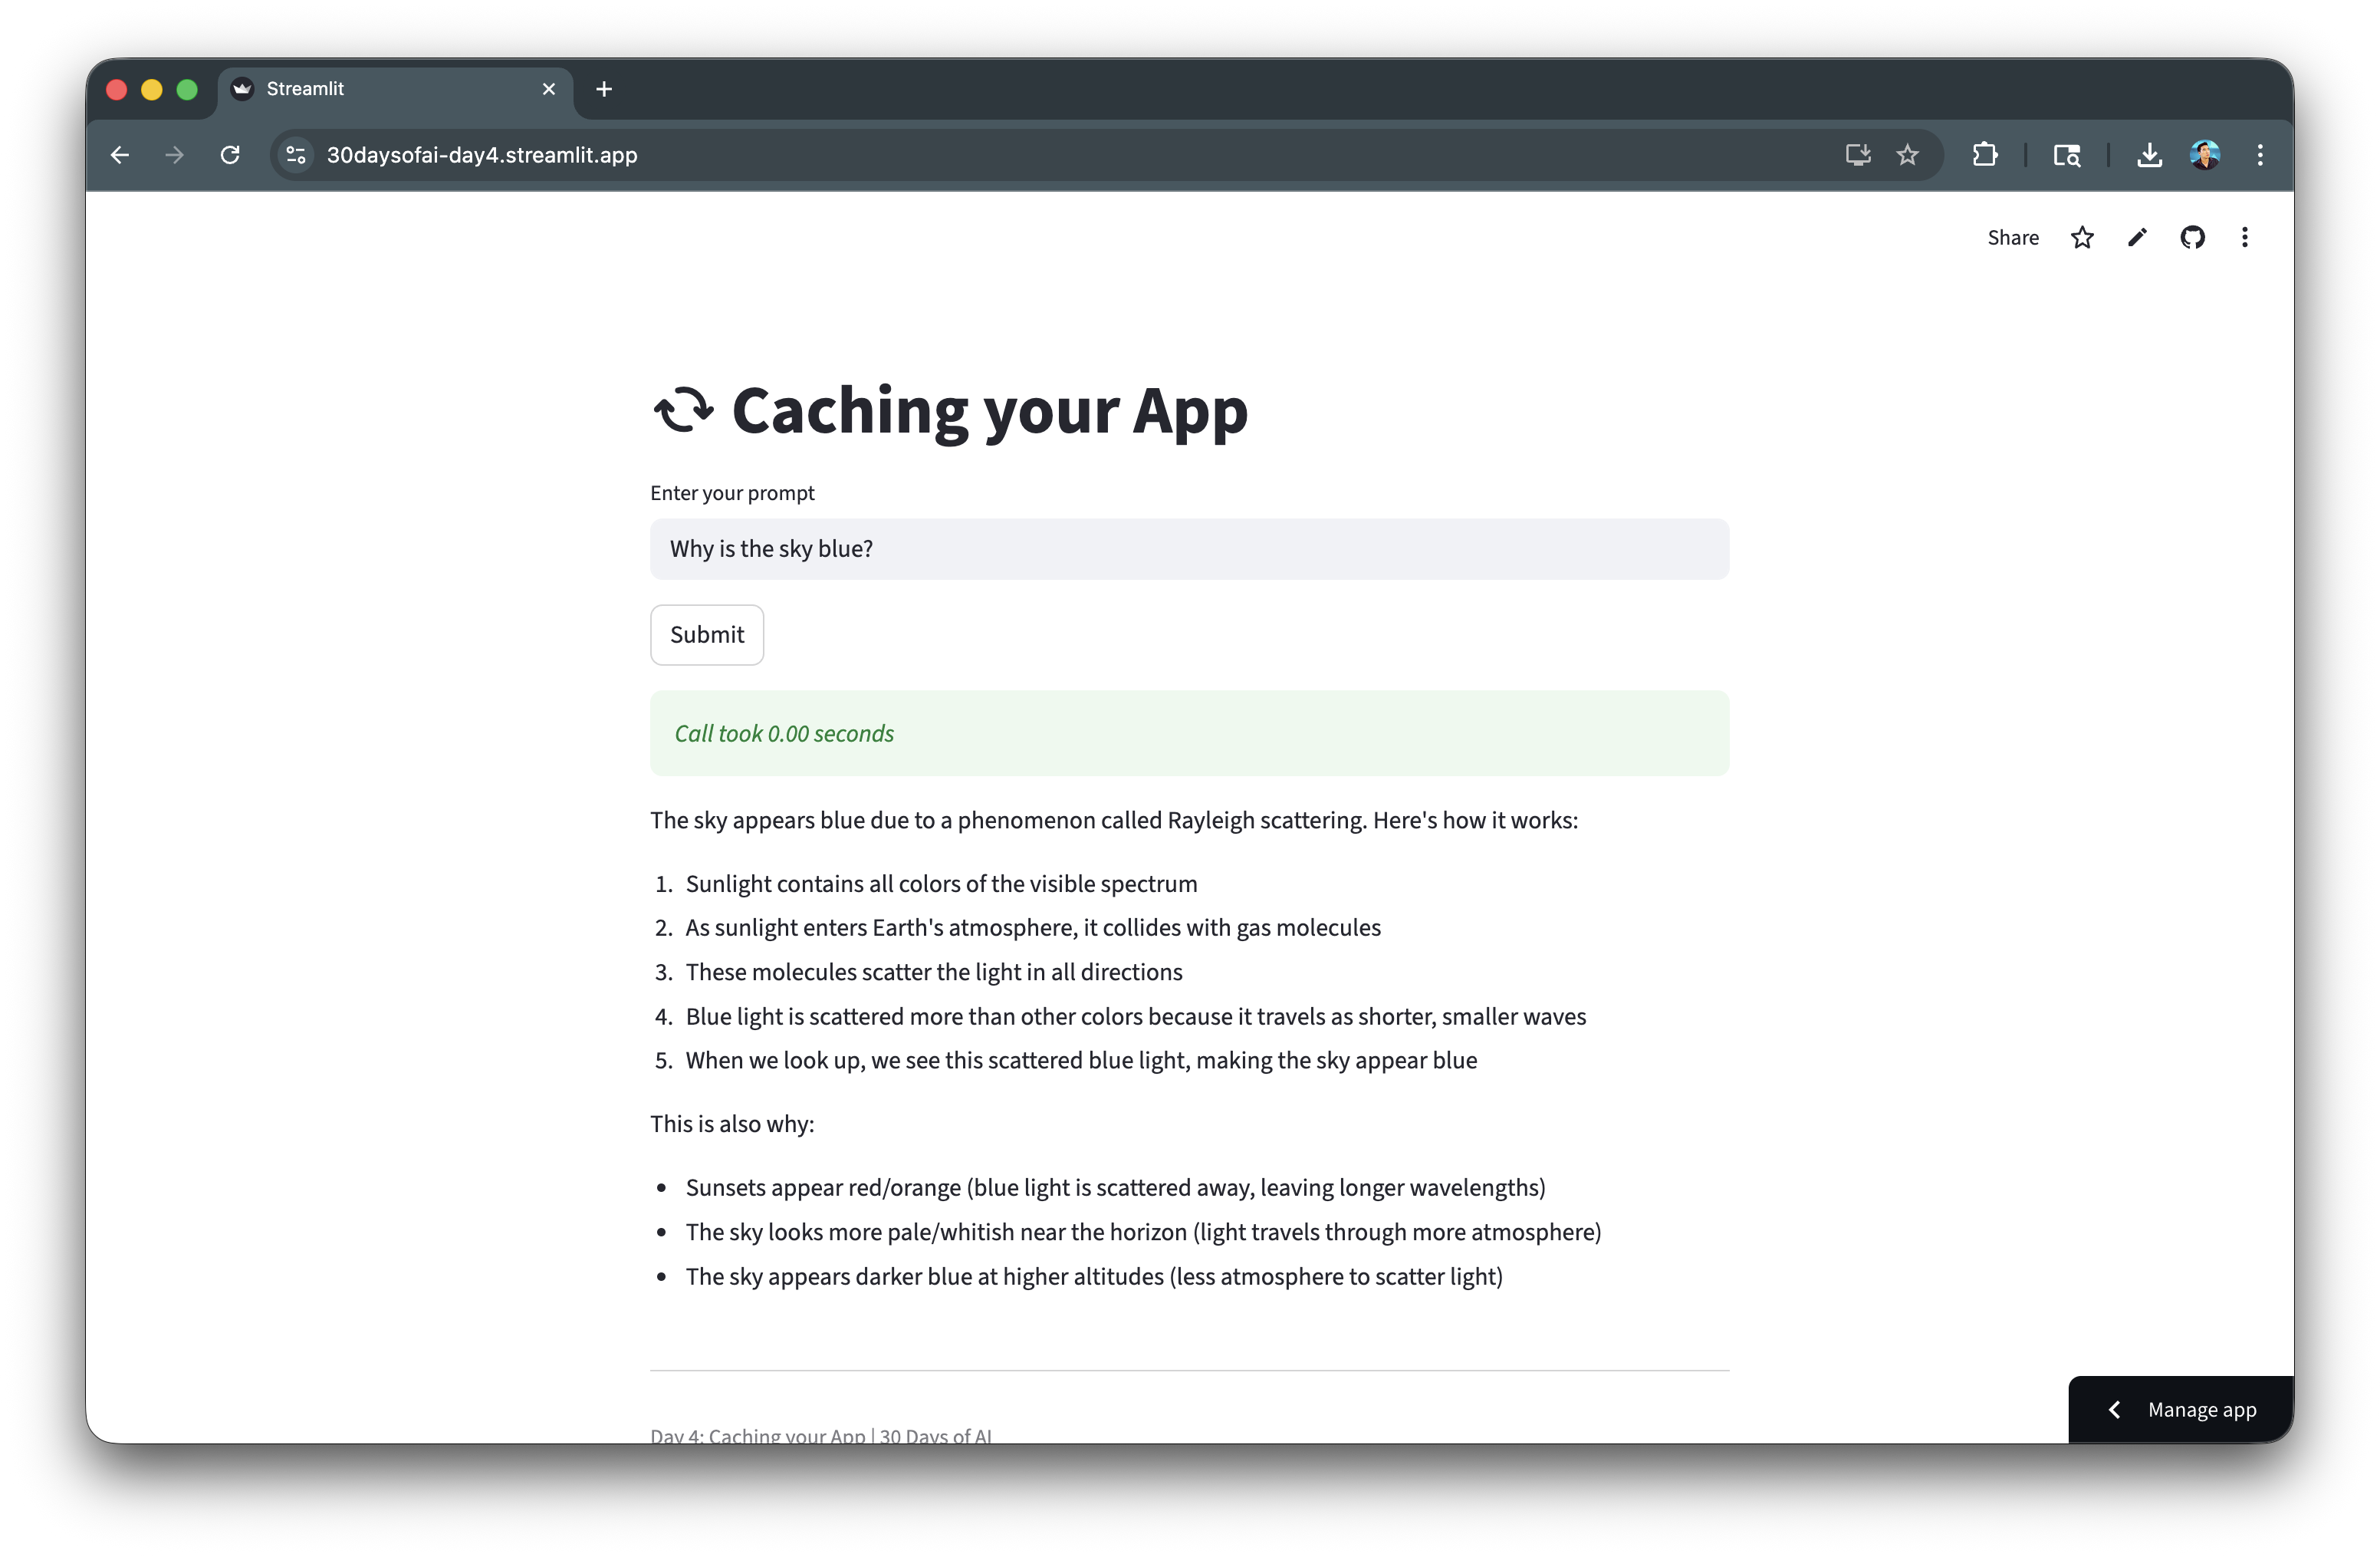
Task: Bookmark this page with the star icon
Action: pyautogui.click(x=1907, y=155)
